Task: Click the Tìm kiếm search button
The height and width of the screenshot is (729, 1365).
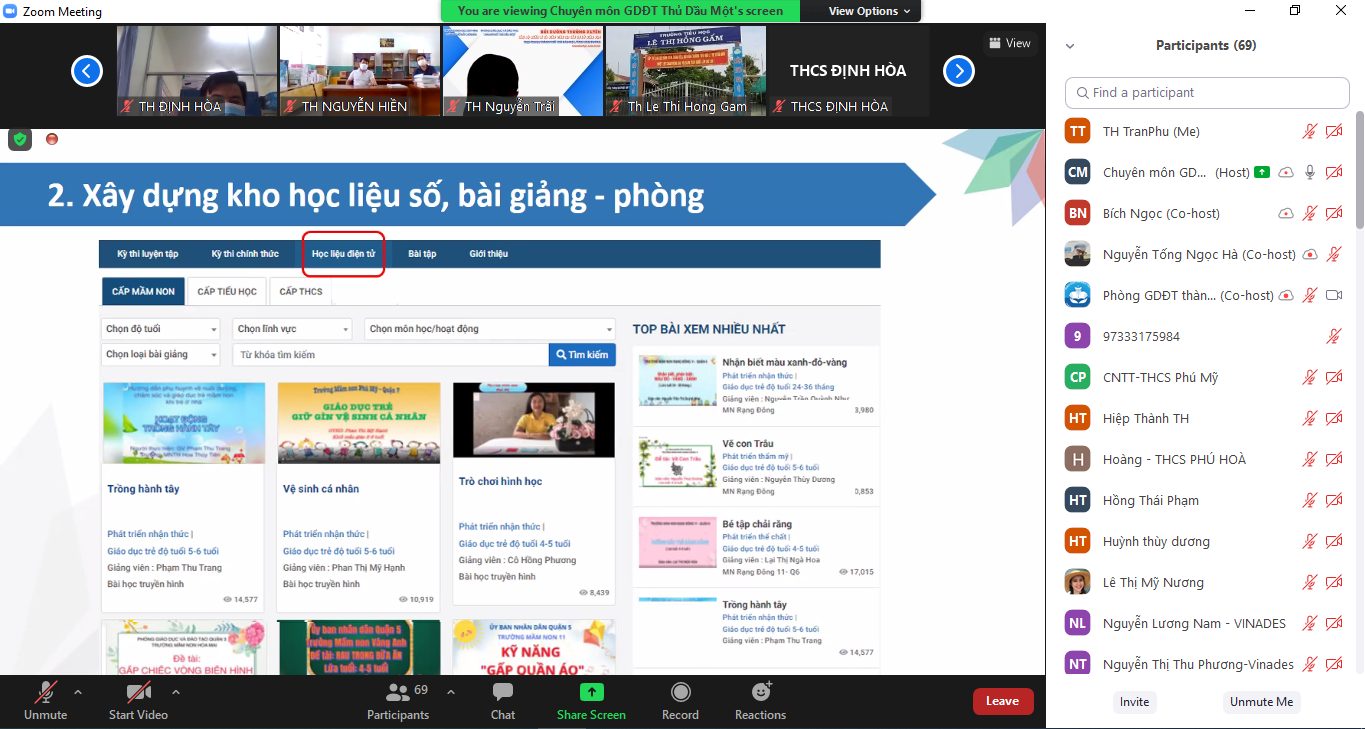Action: (x=582, y=355)
